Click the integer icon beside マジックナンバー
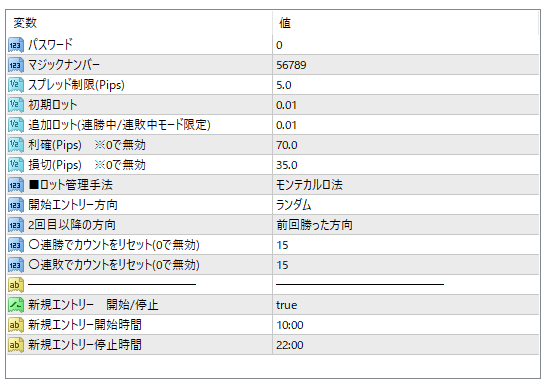 16,65
